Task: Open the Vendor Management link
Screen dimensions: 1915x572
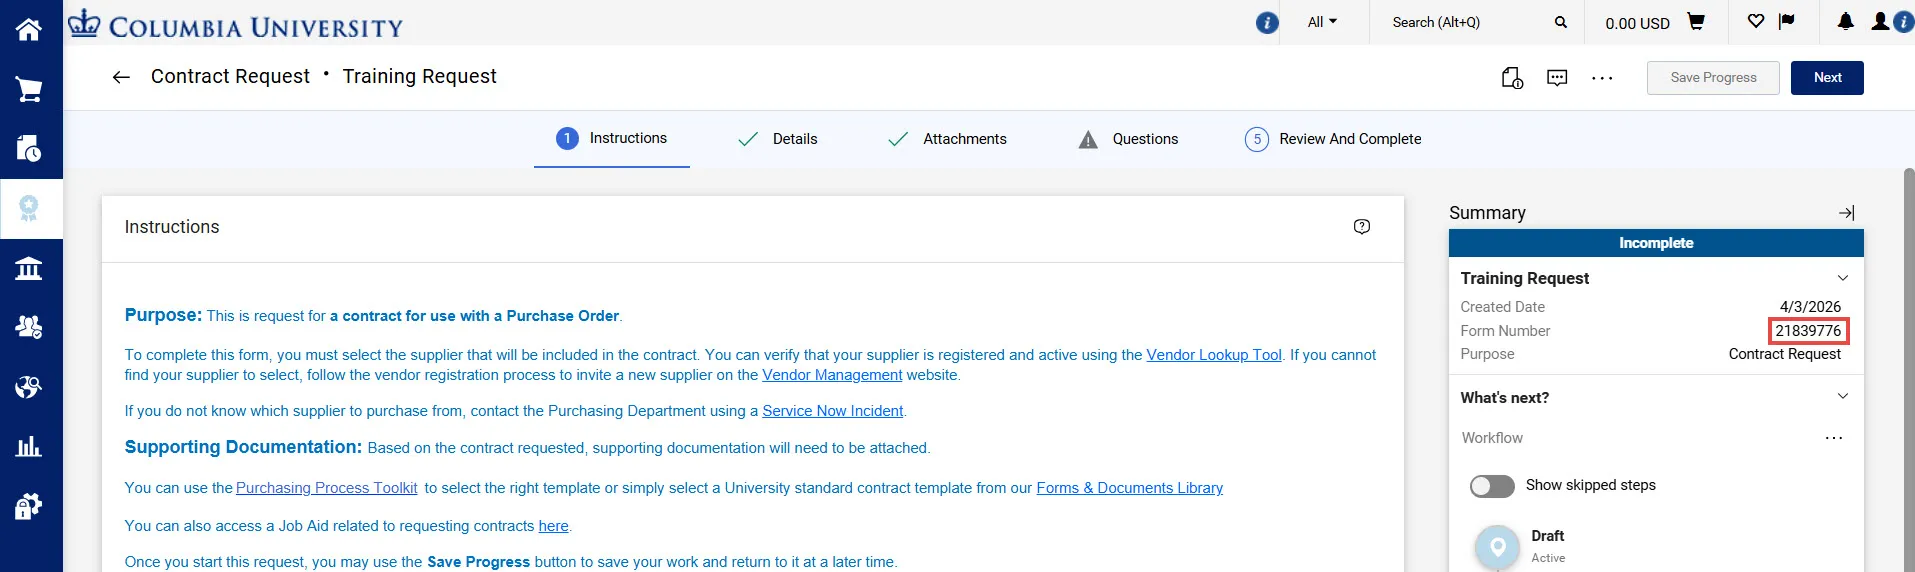Action: 832,375
